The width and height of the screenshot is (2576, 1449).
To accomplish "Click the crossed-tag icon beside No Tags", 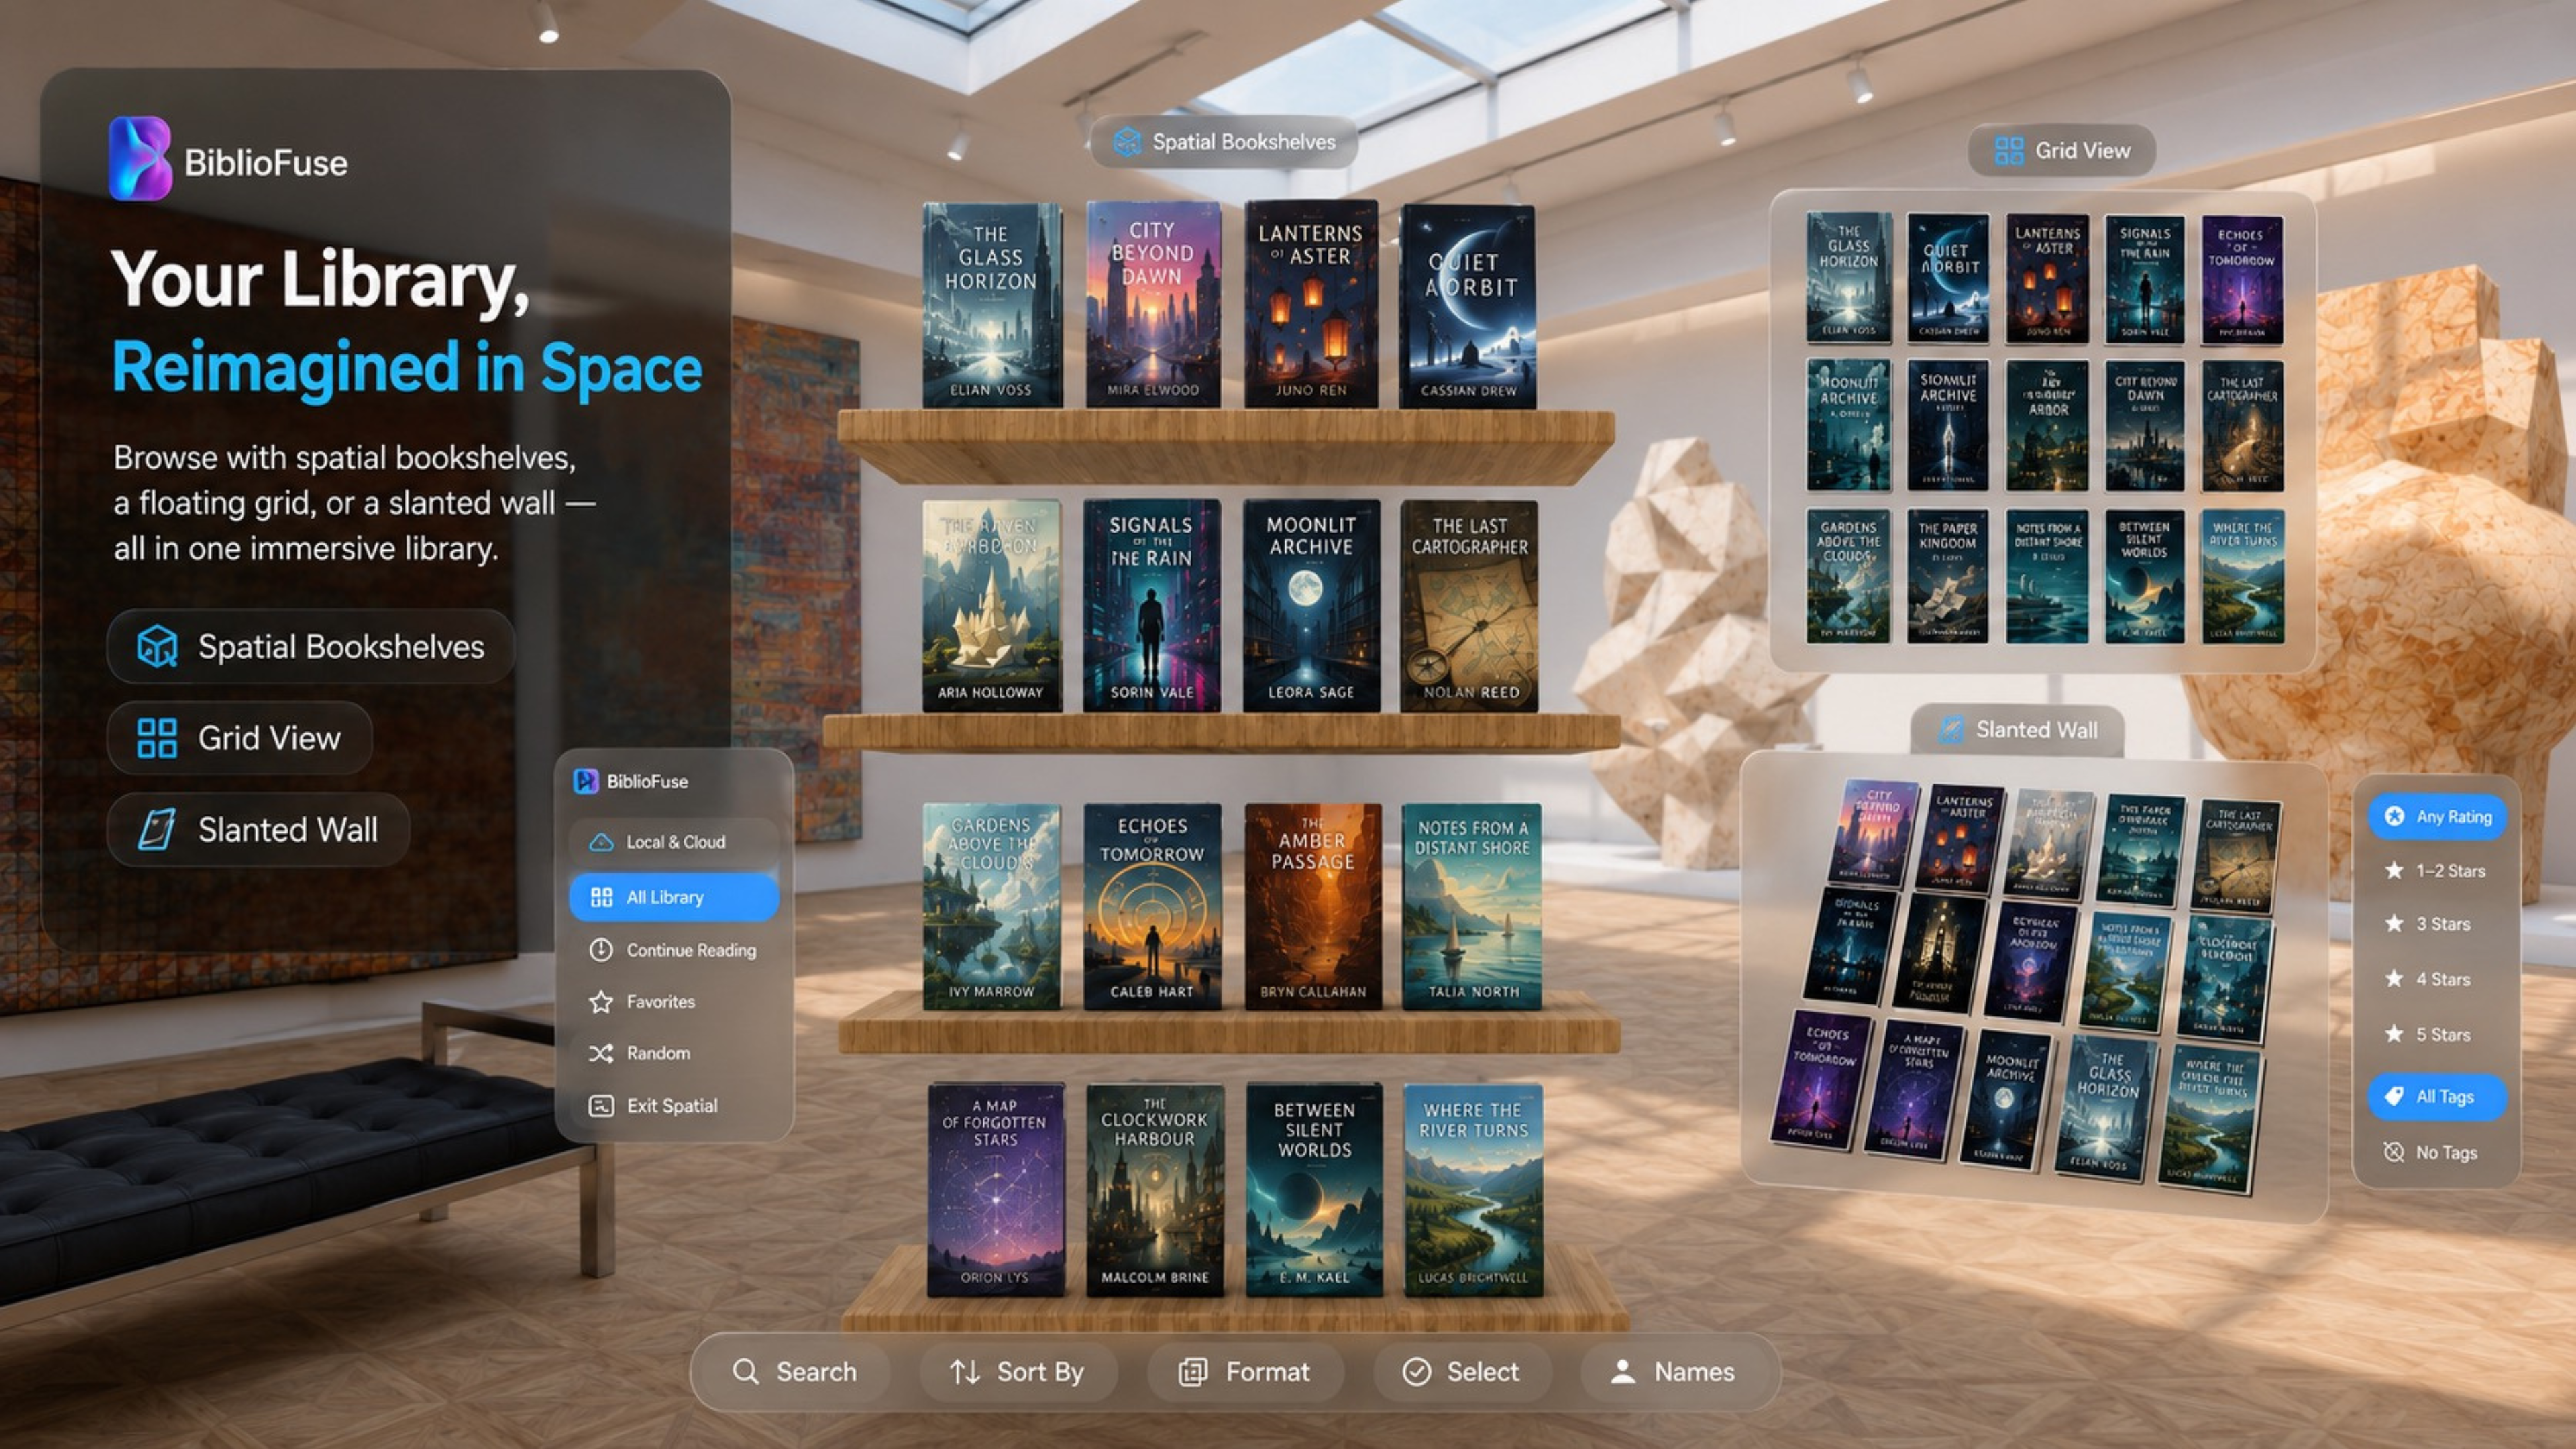I will (2394, 1152).
